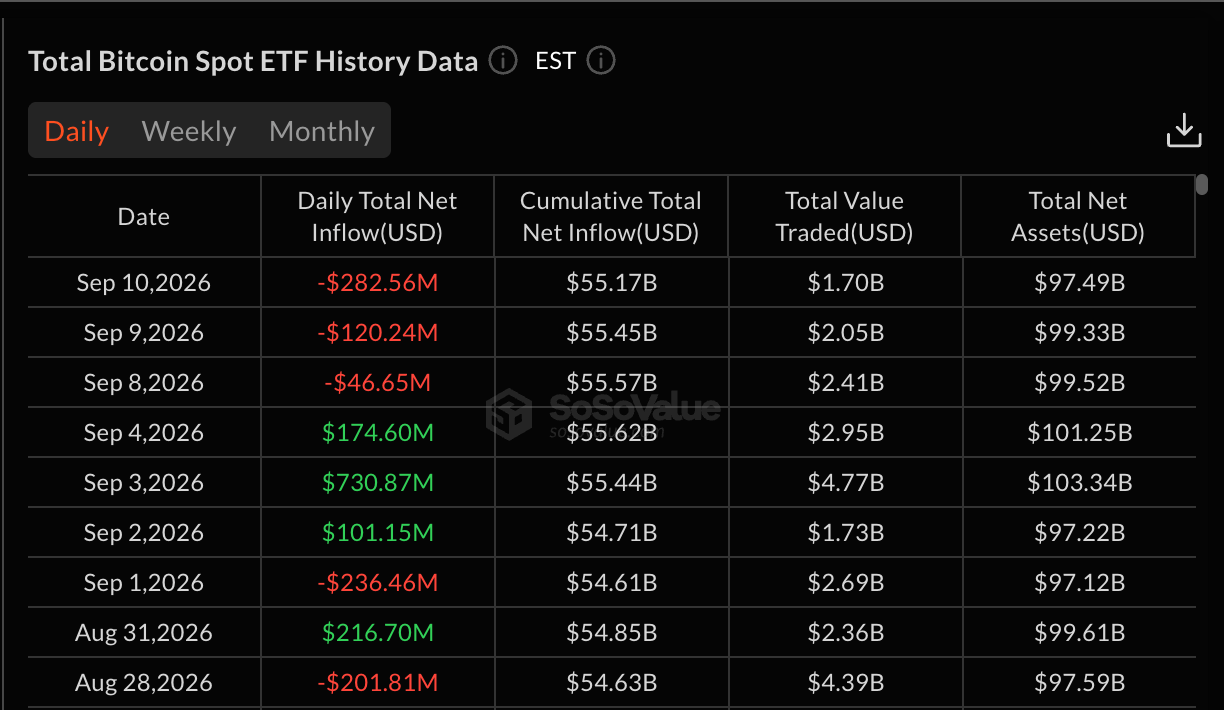Click the $55.57B cumulative inflow cell
This screenshot has height=710, width=1224.
point(611,383)
